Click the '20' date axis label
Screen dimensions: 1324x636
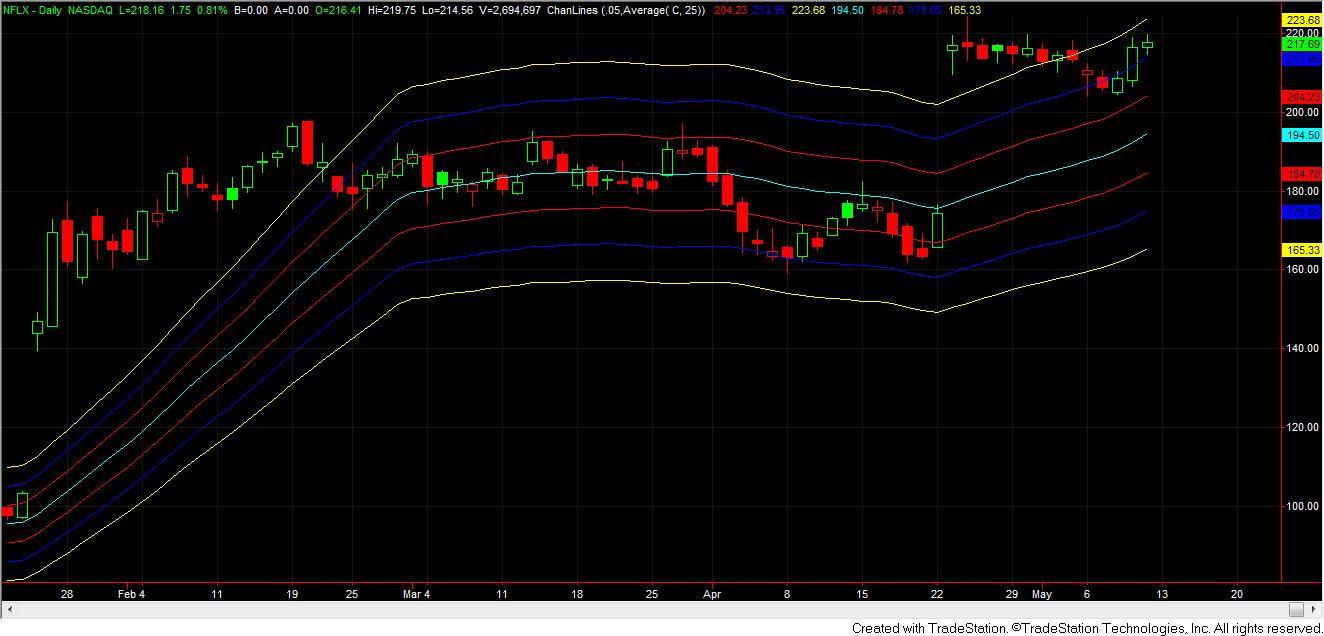tap(1237, 593)
